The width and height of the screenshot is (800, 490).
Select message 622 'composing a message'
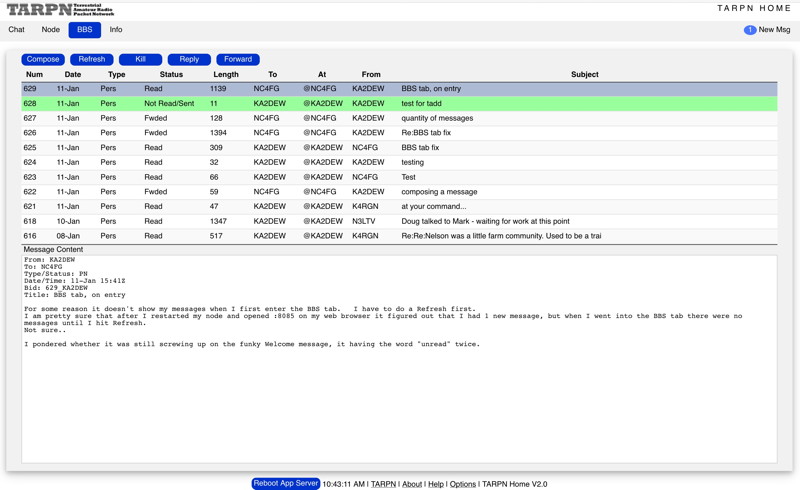[x=399, y=192]
